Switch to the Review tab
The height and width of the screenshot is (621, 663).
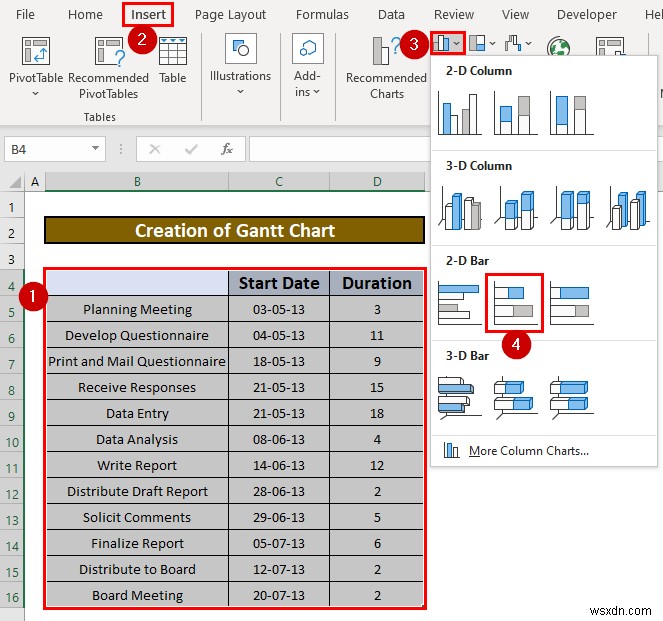[454, 15]
